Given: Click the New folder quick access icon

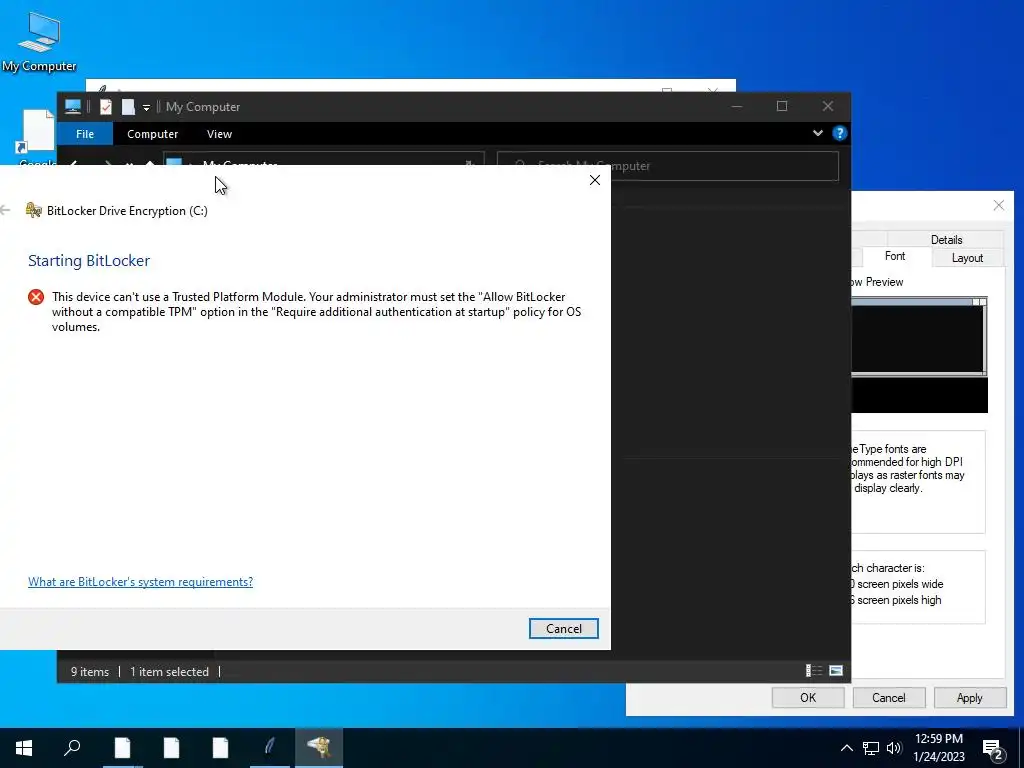Looking at the screenshot, I should (x=128, y=106).
